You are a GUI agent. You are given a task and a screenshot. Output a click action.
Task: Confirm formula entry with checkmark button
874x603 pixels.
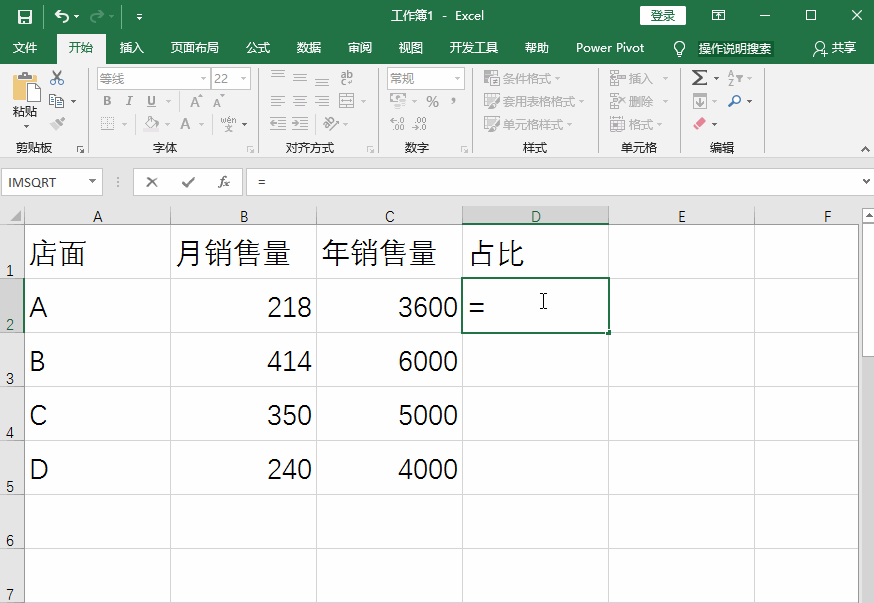coord(188,182)
